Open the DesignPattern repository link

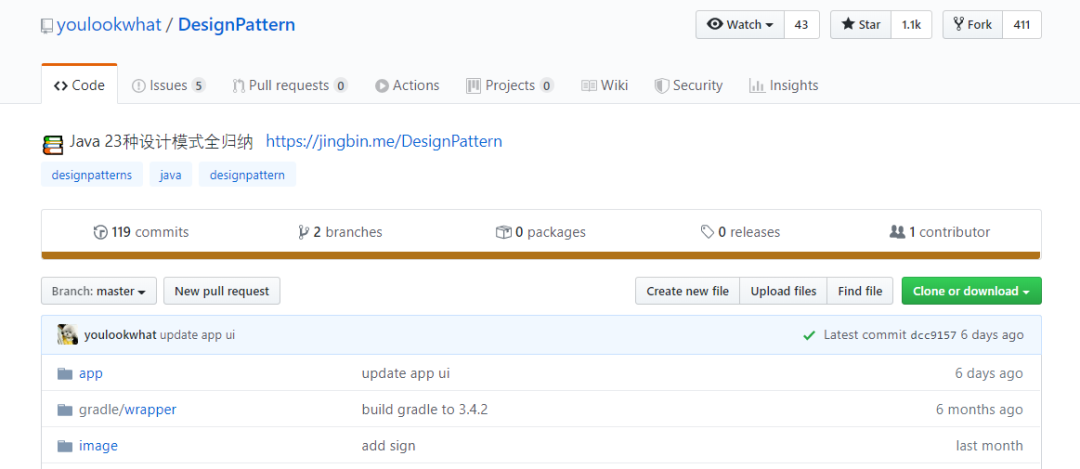[236, 25]
